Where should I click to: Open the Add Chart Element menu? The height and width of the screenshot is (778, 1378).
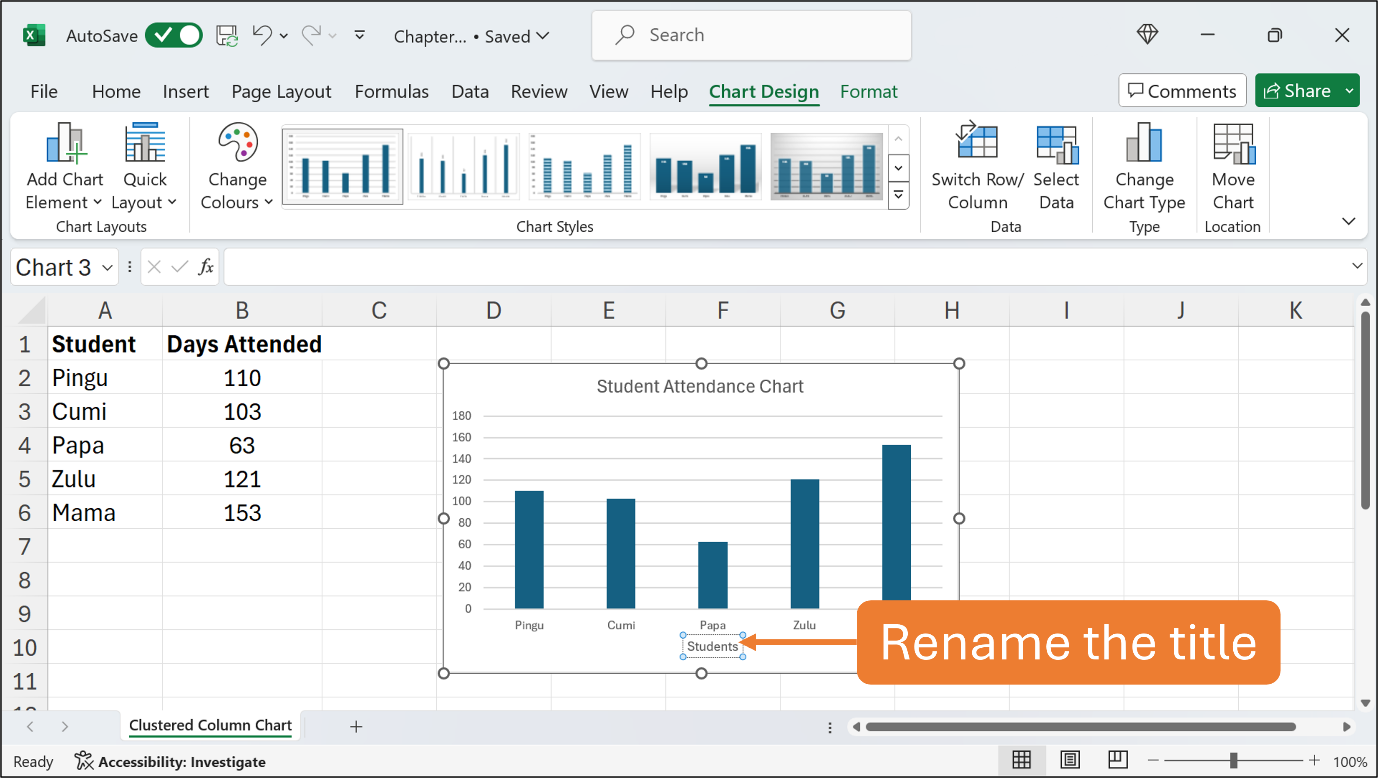pyautogui.click(x=65, y=166)
